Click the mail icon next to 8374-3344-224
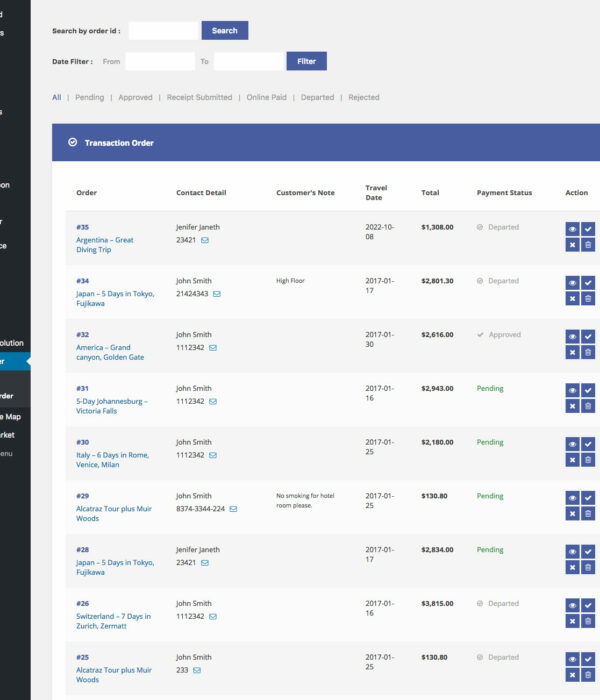Image resolution: width=600 pixels, height=700 pixels. tap(233, 509)
